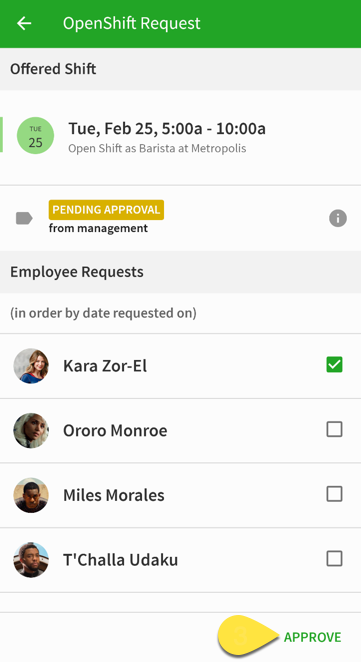
Task: Click the OpenShift Request title
Action: pyautogui.click(x=132, y=23)
